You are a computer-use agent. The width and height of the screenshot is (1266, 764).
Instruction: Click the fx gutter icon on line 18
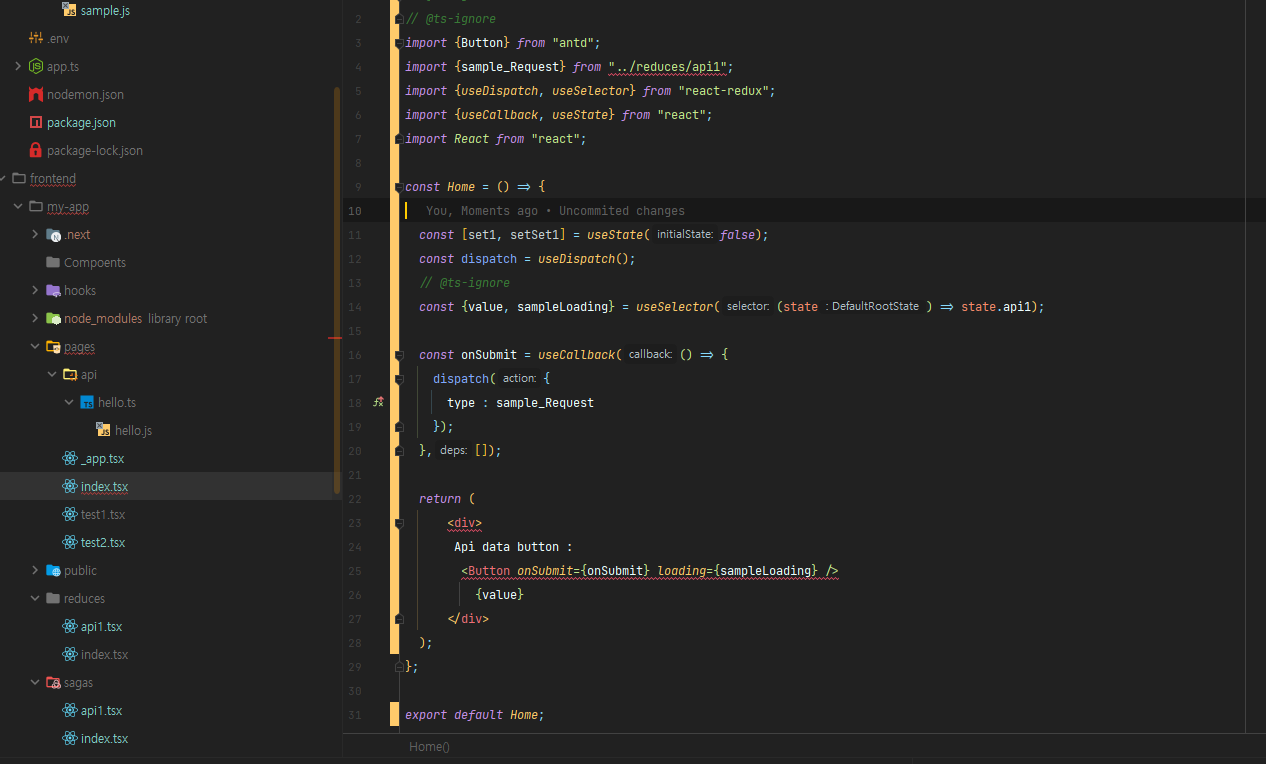(378, 402)
